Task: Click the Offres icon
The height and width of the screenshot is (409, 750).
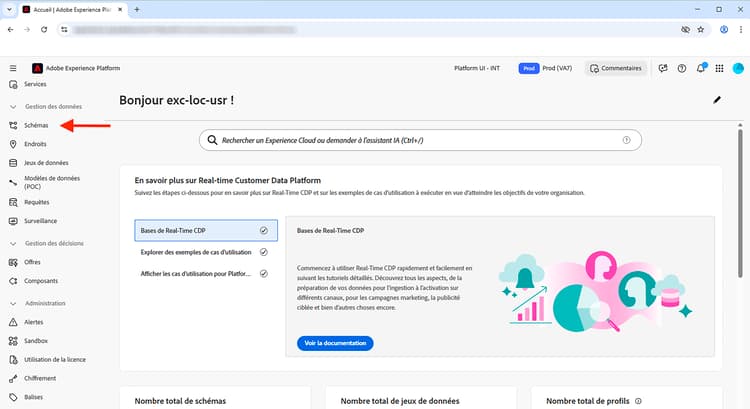Action: pos(13,262)
